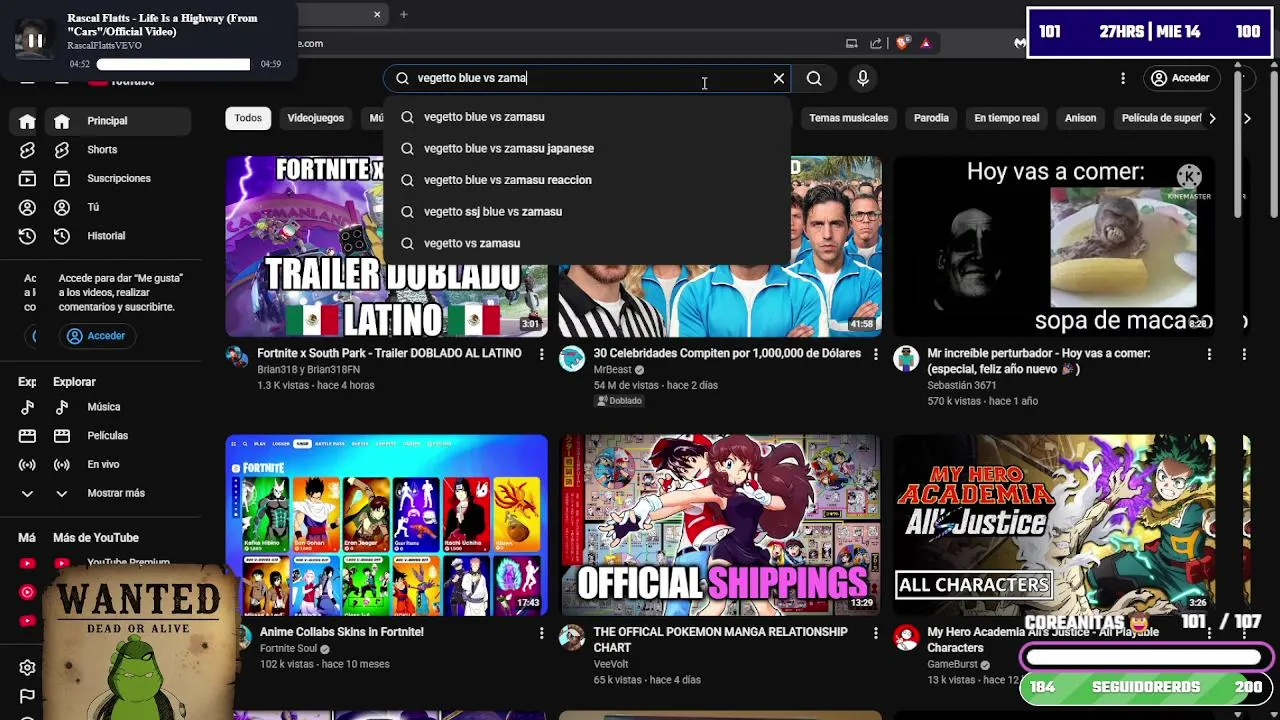Viewport: 1280px width, 720px height.
Task: Open title 'Anime Collabs Skins in Fortnite!'
Action: (x=341, y=632)
